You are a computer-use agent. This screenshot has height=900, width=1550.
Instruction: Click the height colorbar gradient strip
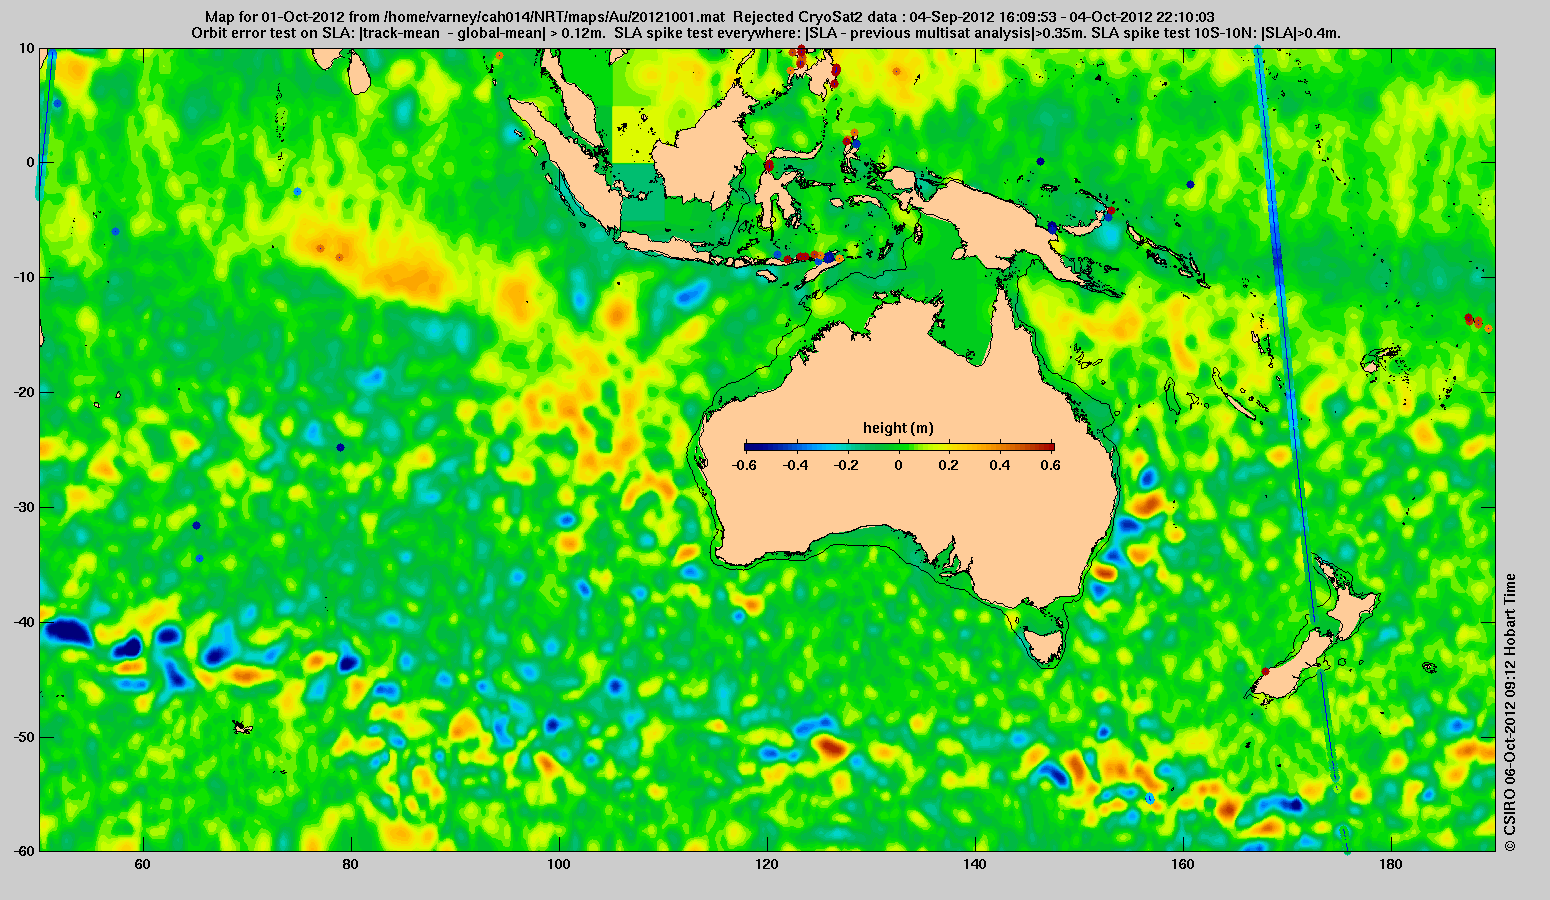click(x=899, y=446)
